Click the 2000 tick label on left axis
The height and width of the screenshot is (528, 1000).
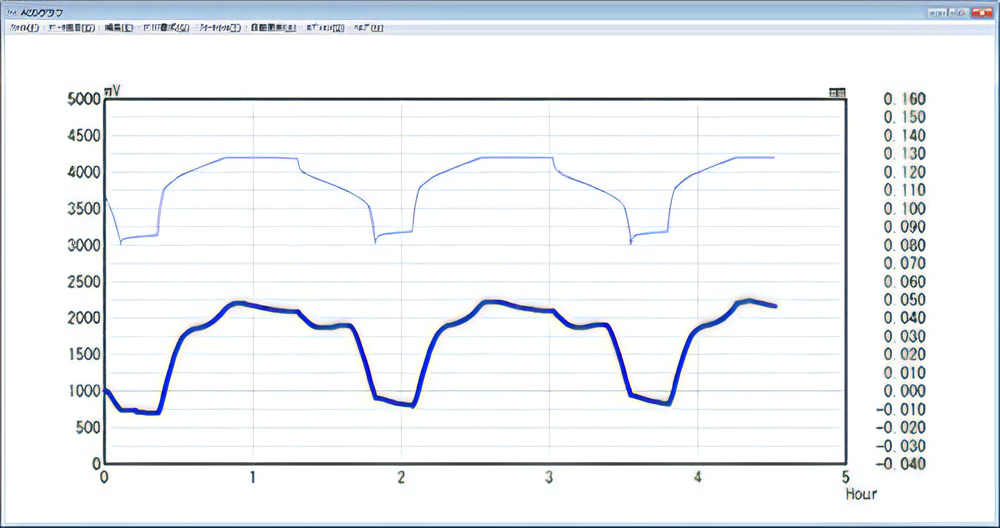(x=84, y=318)
